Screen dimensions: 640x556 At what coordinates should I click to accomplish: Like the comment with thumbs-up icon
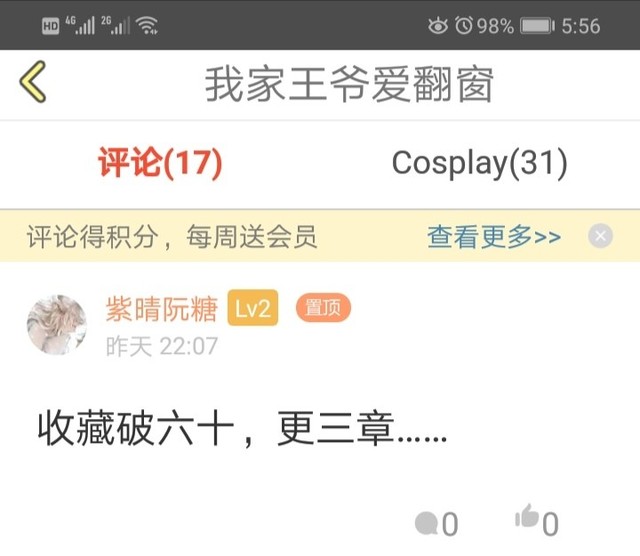pos(527,516)
